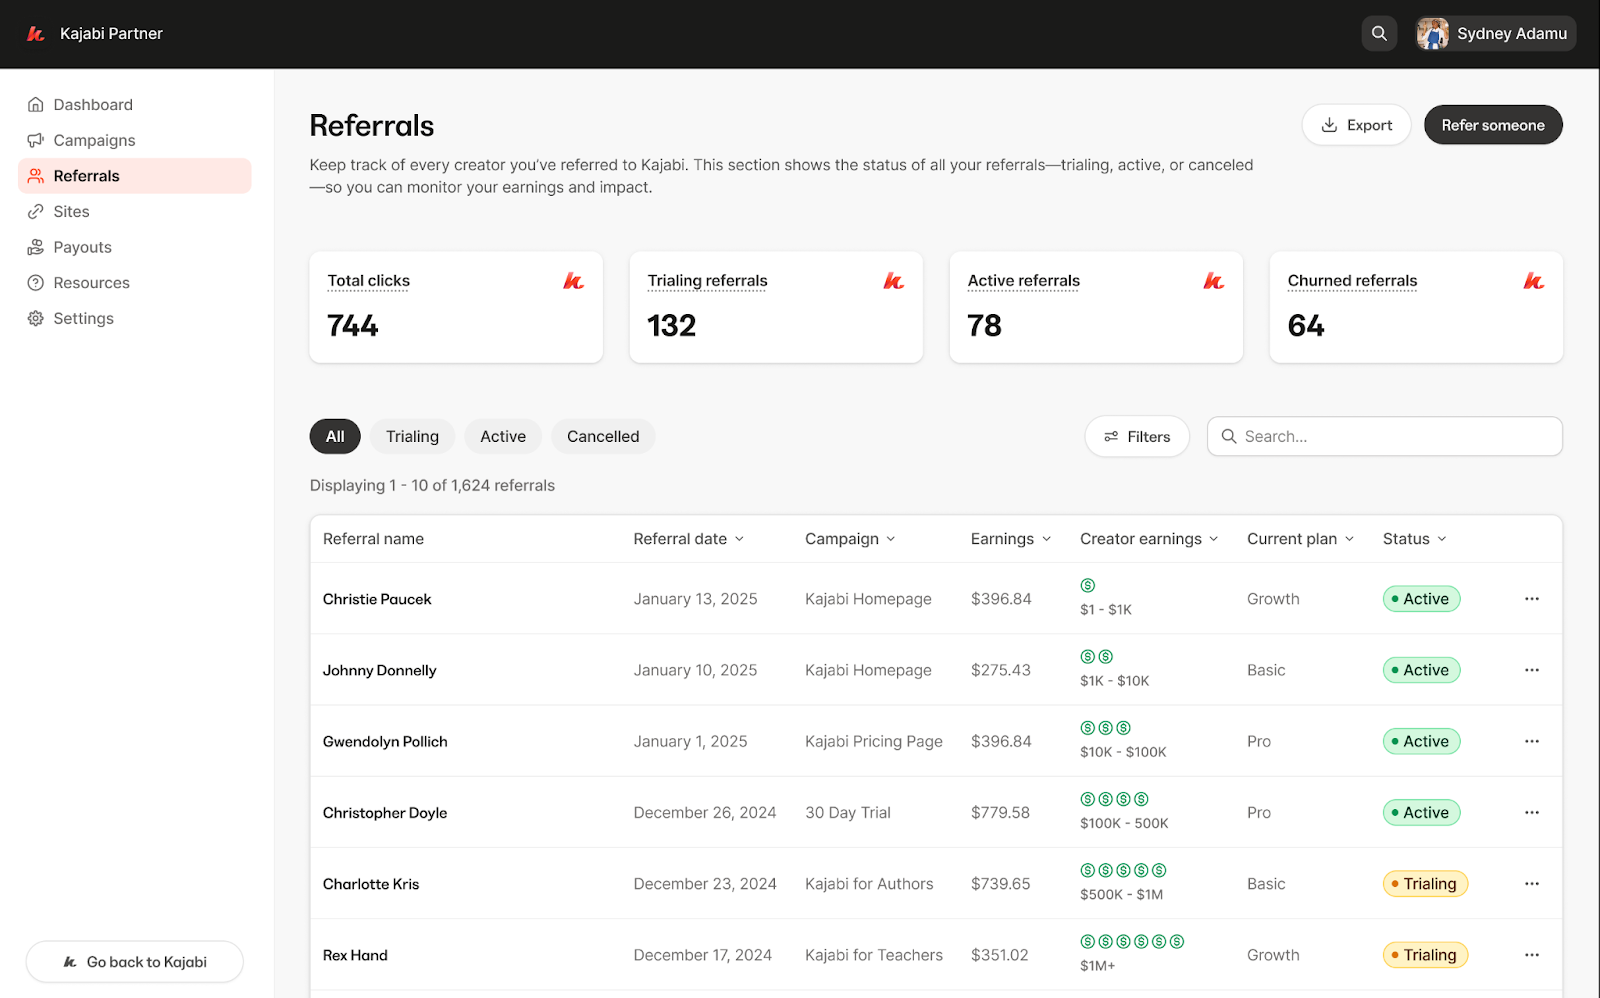Click the Rex Hand referral name
Image resolution: width=1600 pixels, height=998 pixels.
(x=355, y=955)
